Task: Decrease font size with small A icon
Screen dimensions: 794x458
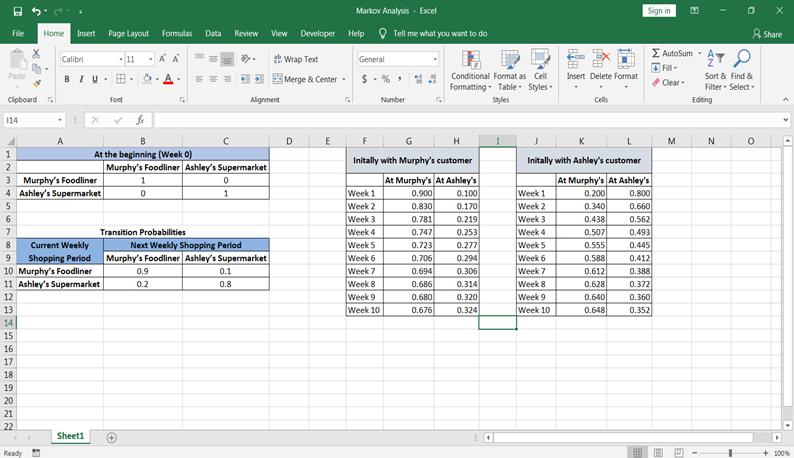Action: click(x=176, y=59)
